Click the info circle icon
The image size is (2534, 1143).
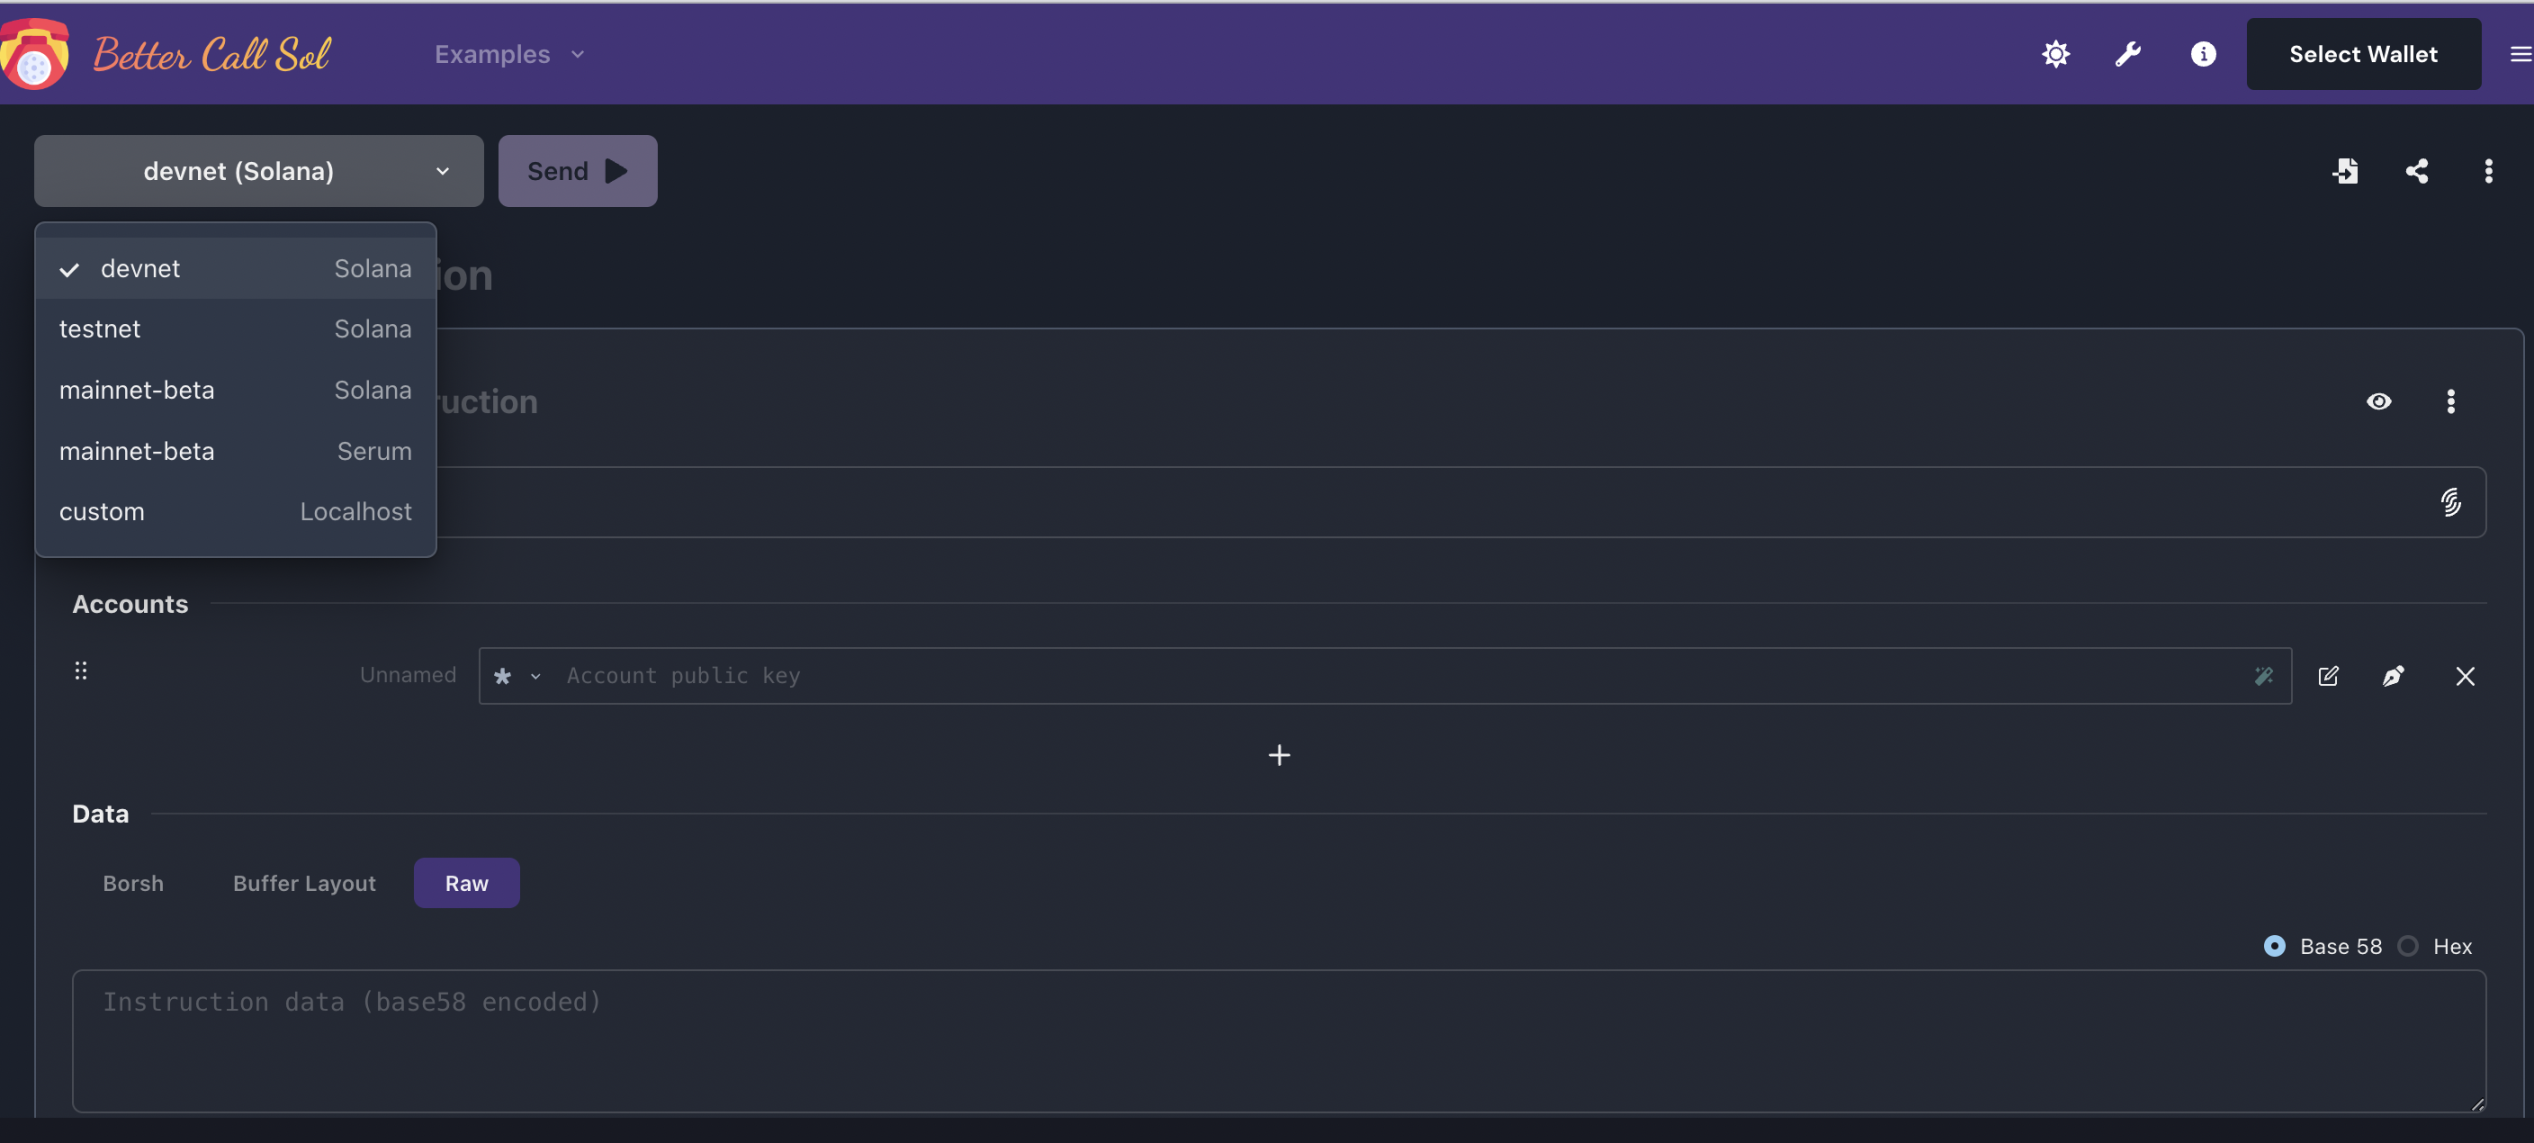pyautogui.click(x=2203, y=54)
